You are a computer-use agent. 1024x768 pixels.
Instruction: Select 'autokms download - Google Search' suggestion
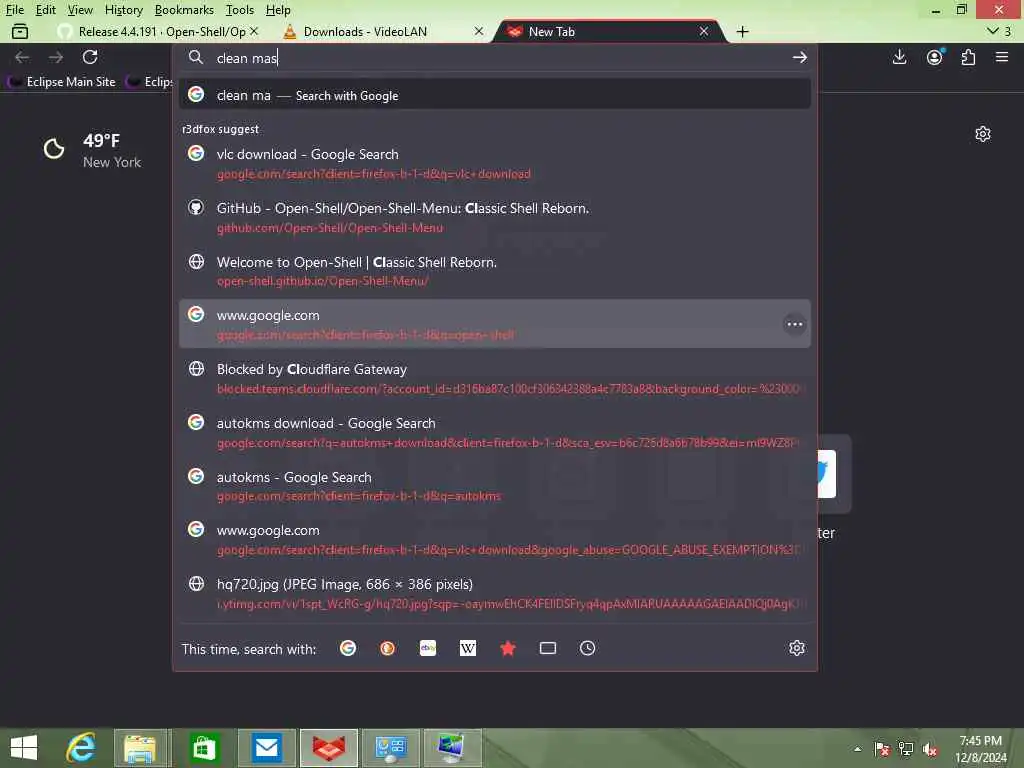click(494, 432)
